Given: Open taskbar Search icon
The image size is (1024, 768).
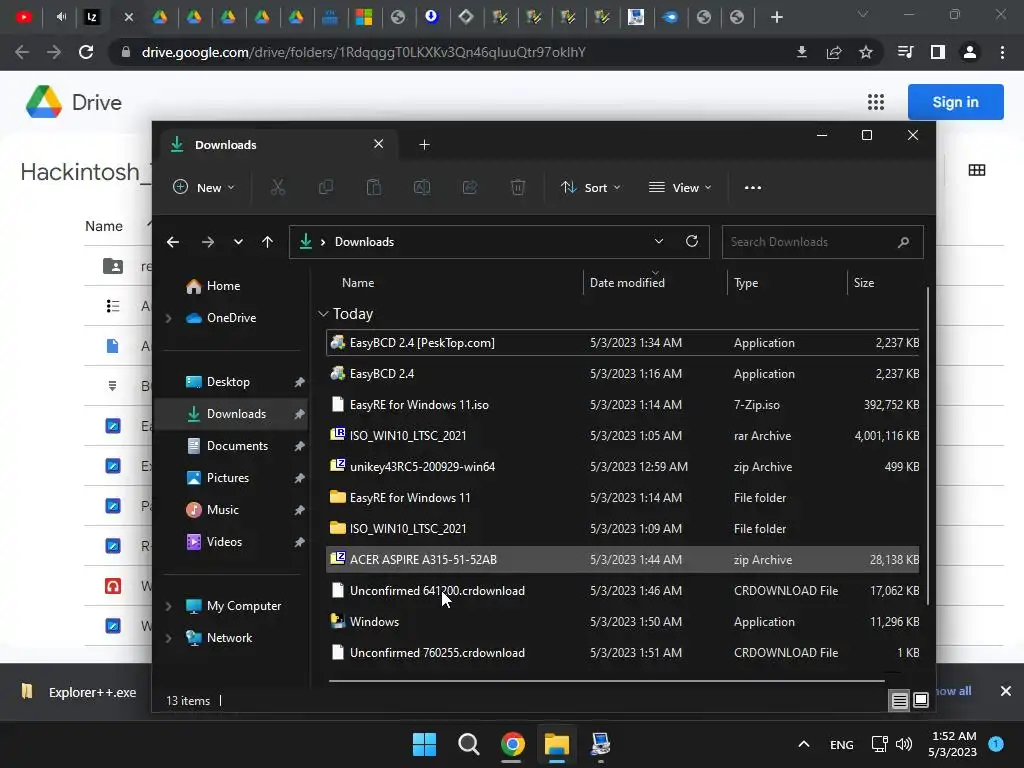Looking at the screenshot, I should coord(468,744).
